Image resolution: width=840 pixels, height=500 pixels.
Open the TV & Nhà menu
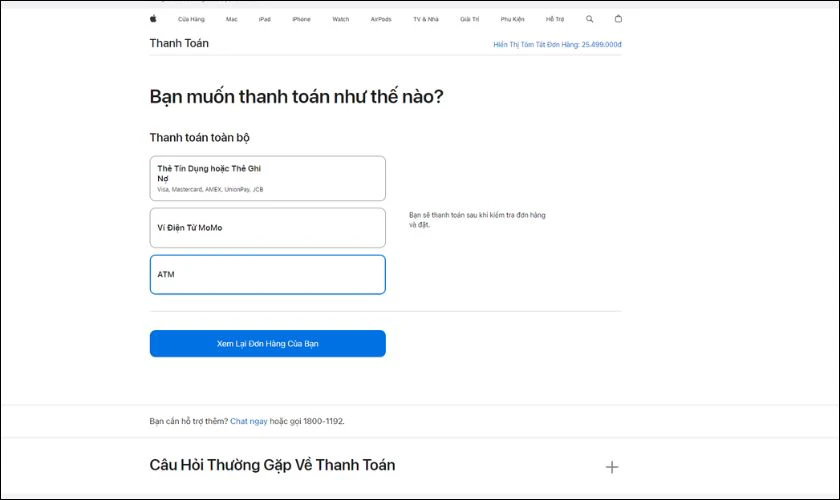pyautogui.click(x=425, y=19)
